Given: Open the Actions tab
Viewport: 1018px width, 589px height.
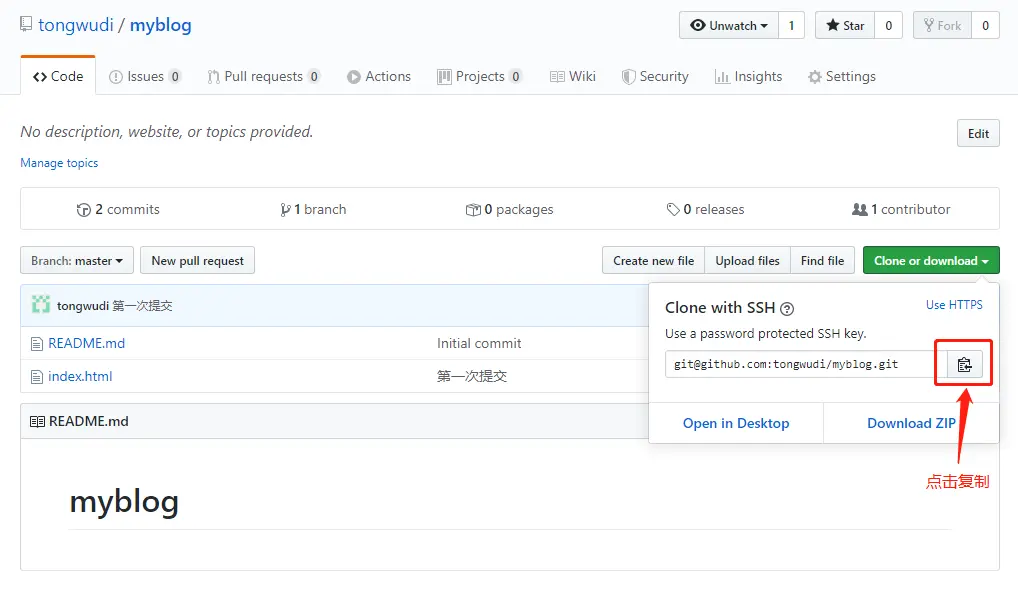Looking at the screenshot, I should point(379,76).
